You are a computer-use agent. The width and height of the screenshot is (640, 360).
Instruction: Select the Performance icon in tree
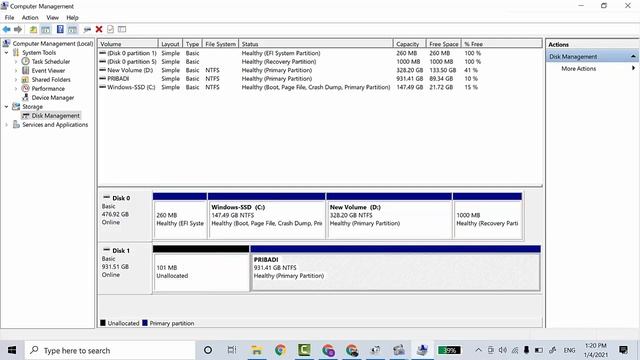[x=25, y=88]
